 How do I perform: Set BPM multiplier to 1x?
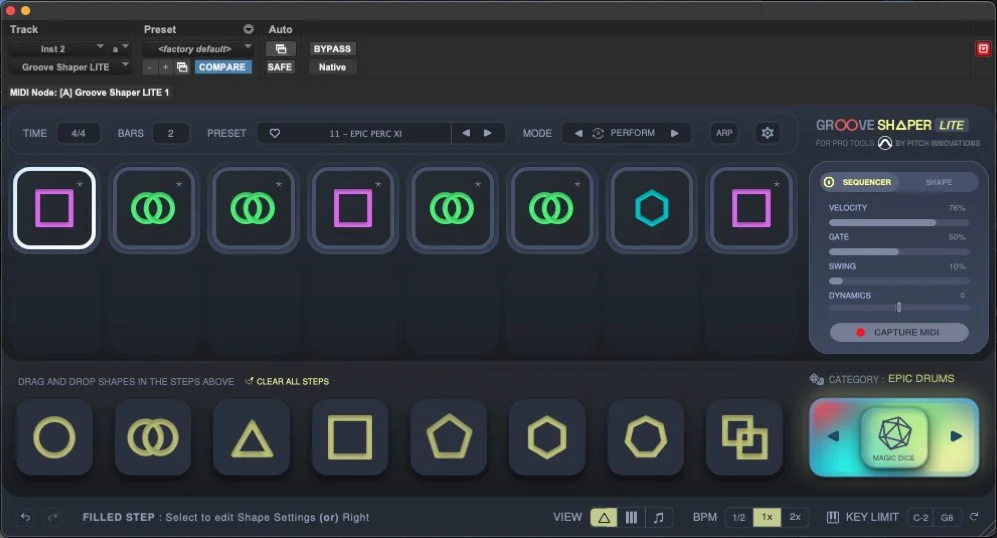coord(767,517)
